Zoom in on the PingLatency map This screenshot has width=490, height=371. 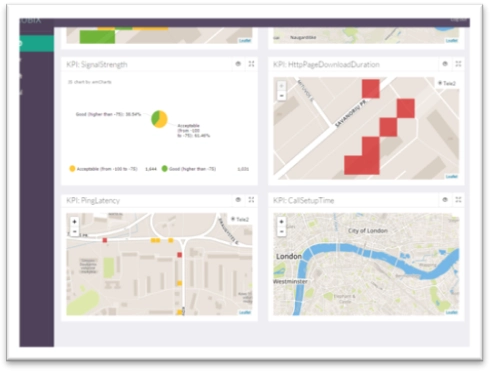pyautogui.click(x=75, y=222)
